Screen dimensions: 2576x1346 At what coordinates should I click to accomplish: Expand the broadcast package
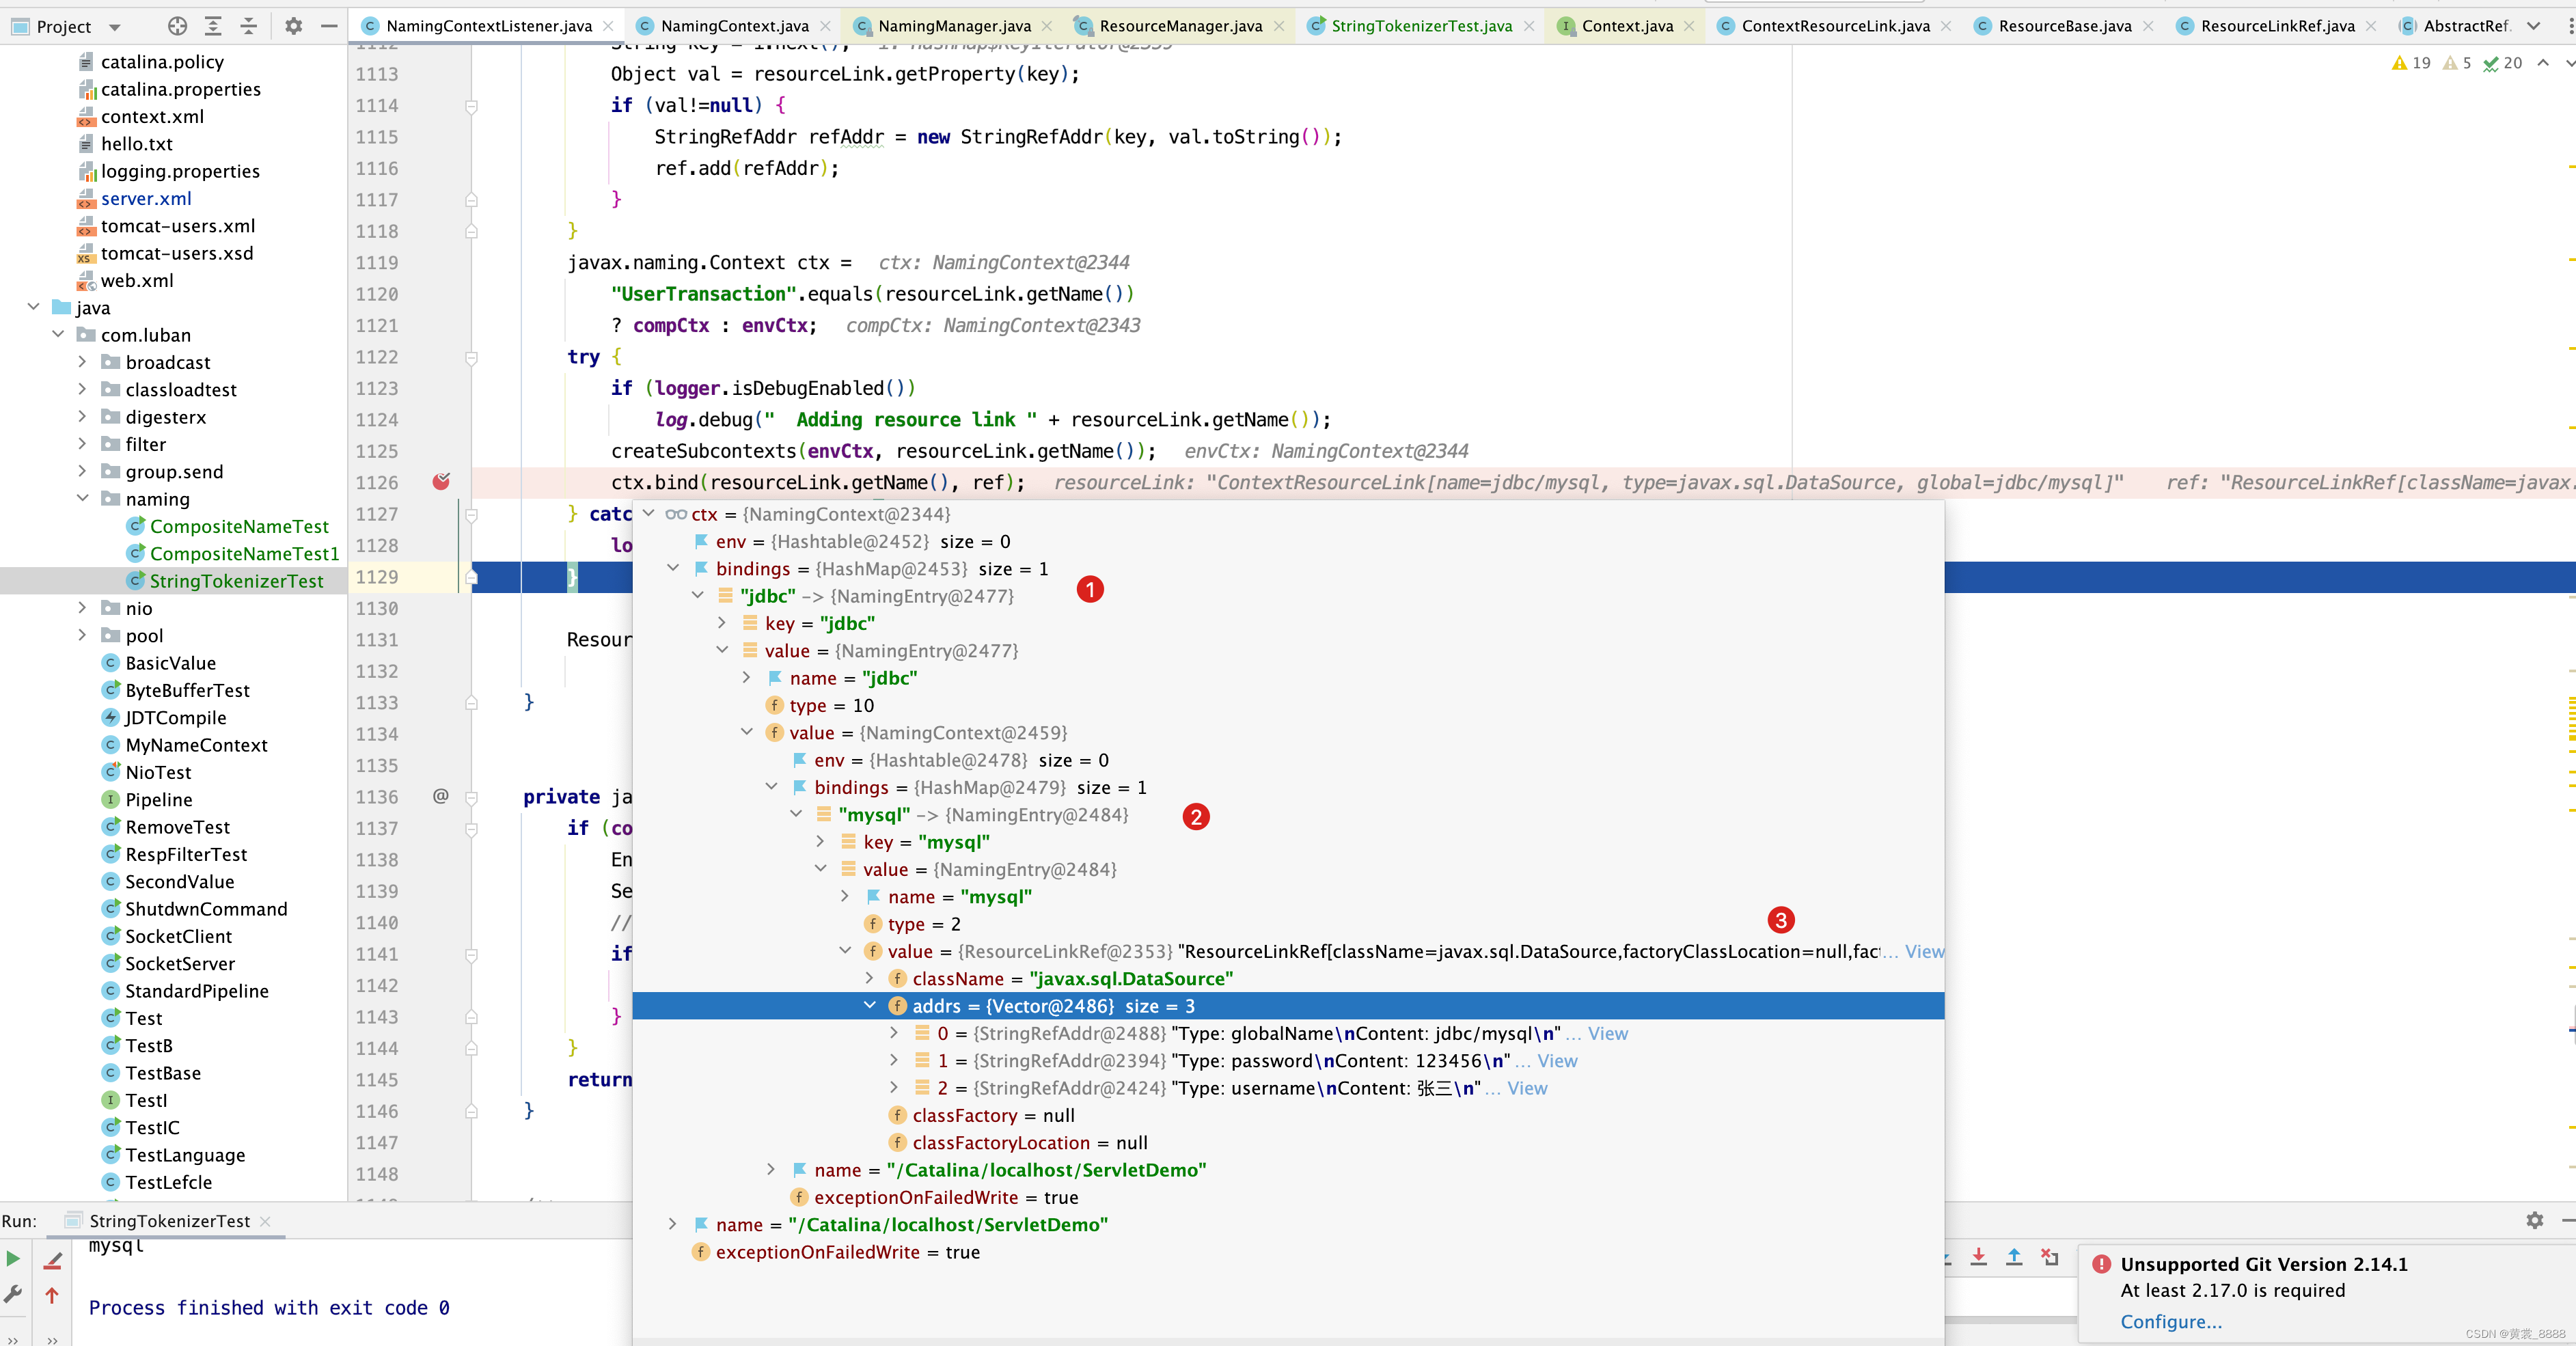click(x=83, y=362)
